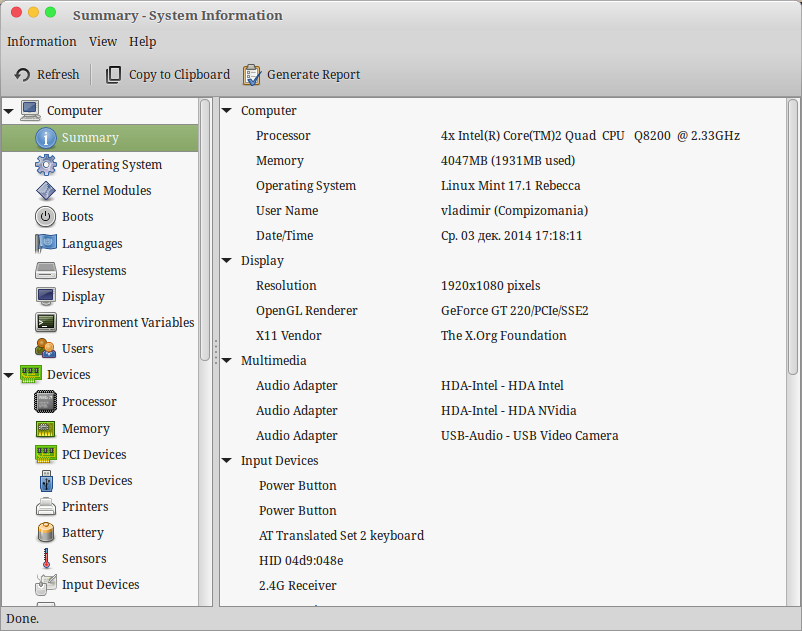Open the Users people icon
Screen dimensions: 802x631
pos(46,348)
